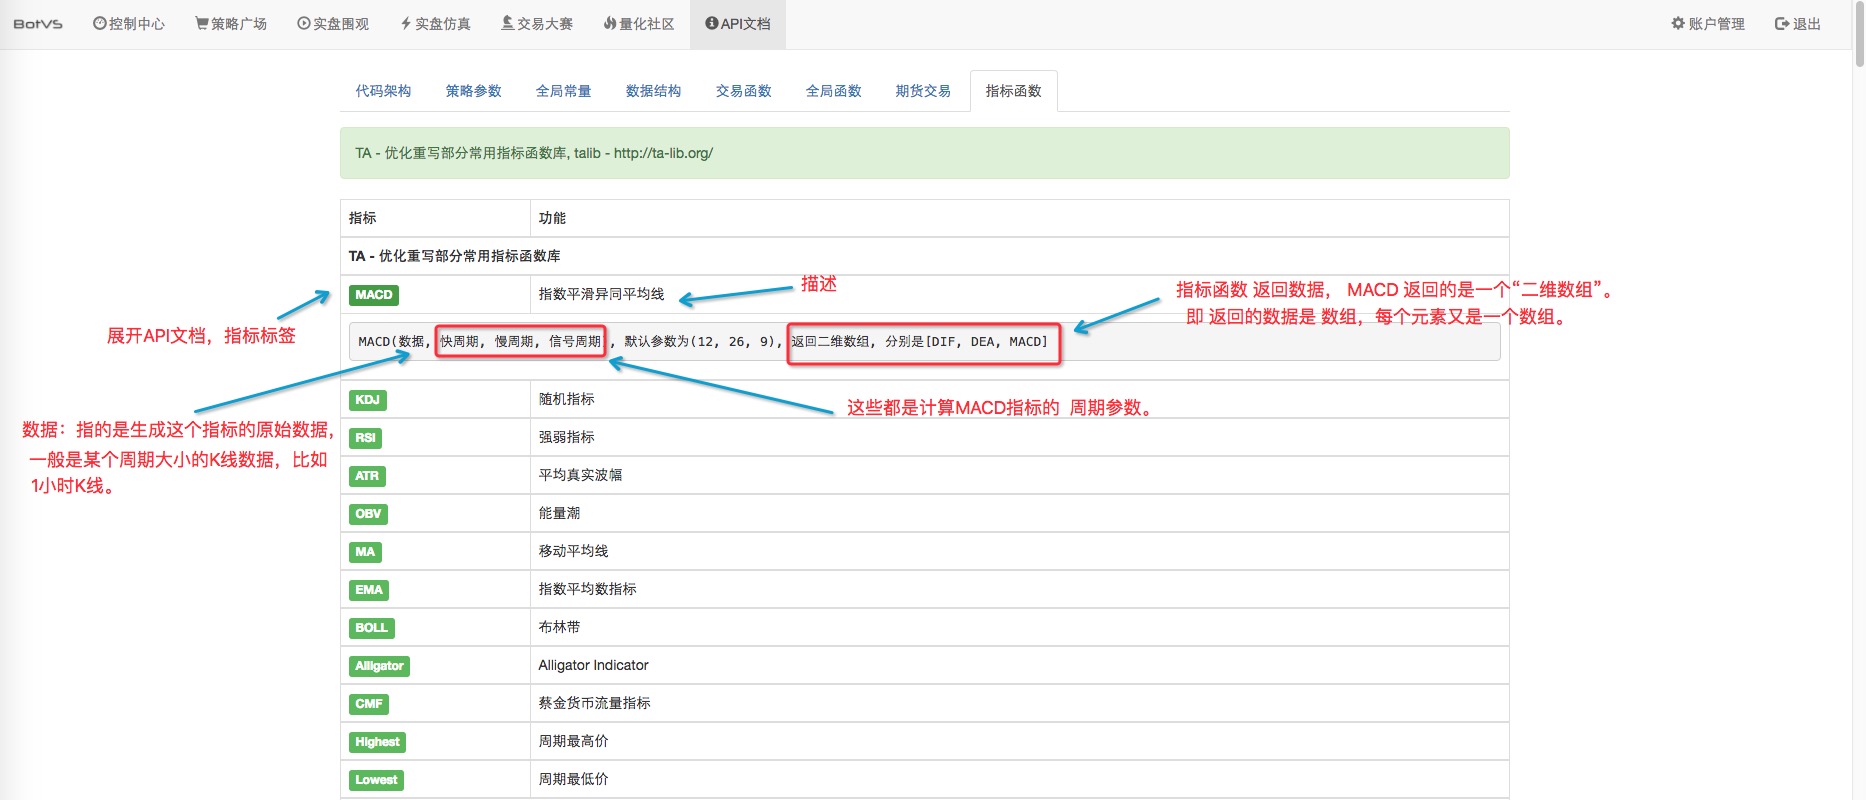Expand the MA indicator badge

(x=365, y=552)
